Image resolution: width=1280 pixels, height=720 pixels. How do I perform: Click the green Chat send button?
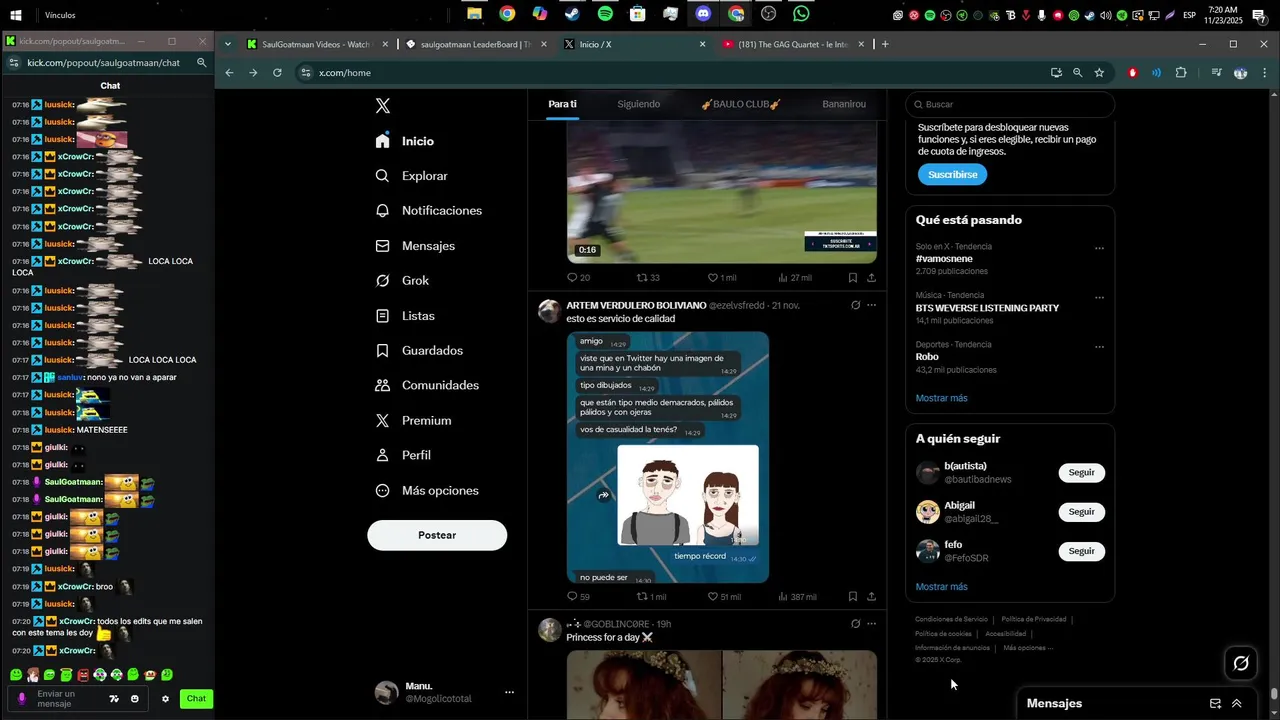(x=196, y=699)
